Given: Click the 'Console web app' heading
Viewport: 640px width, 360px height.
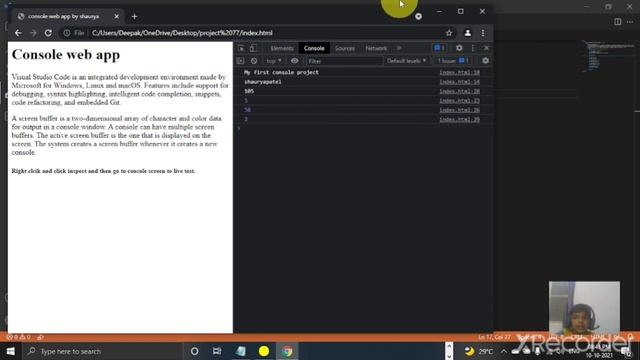Looking at the screenshot, I should click(66, 55).
